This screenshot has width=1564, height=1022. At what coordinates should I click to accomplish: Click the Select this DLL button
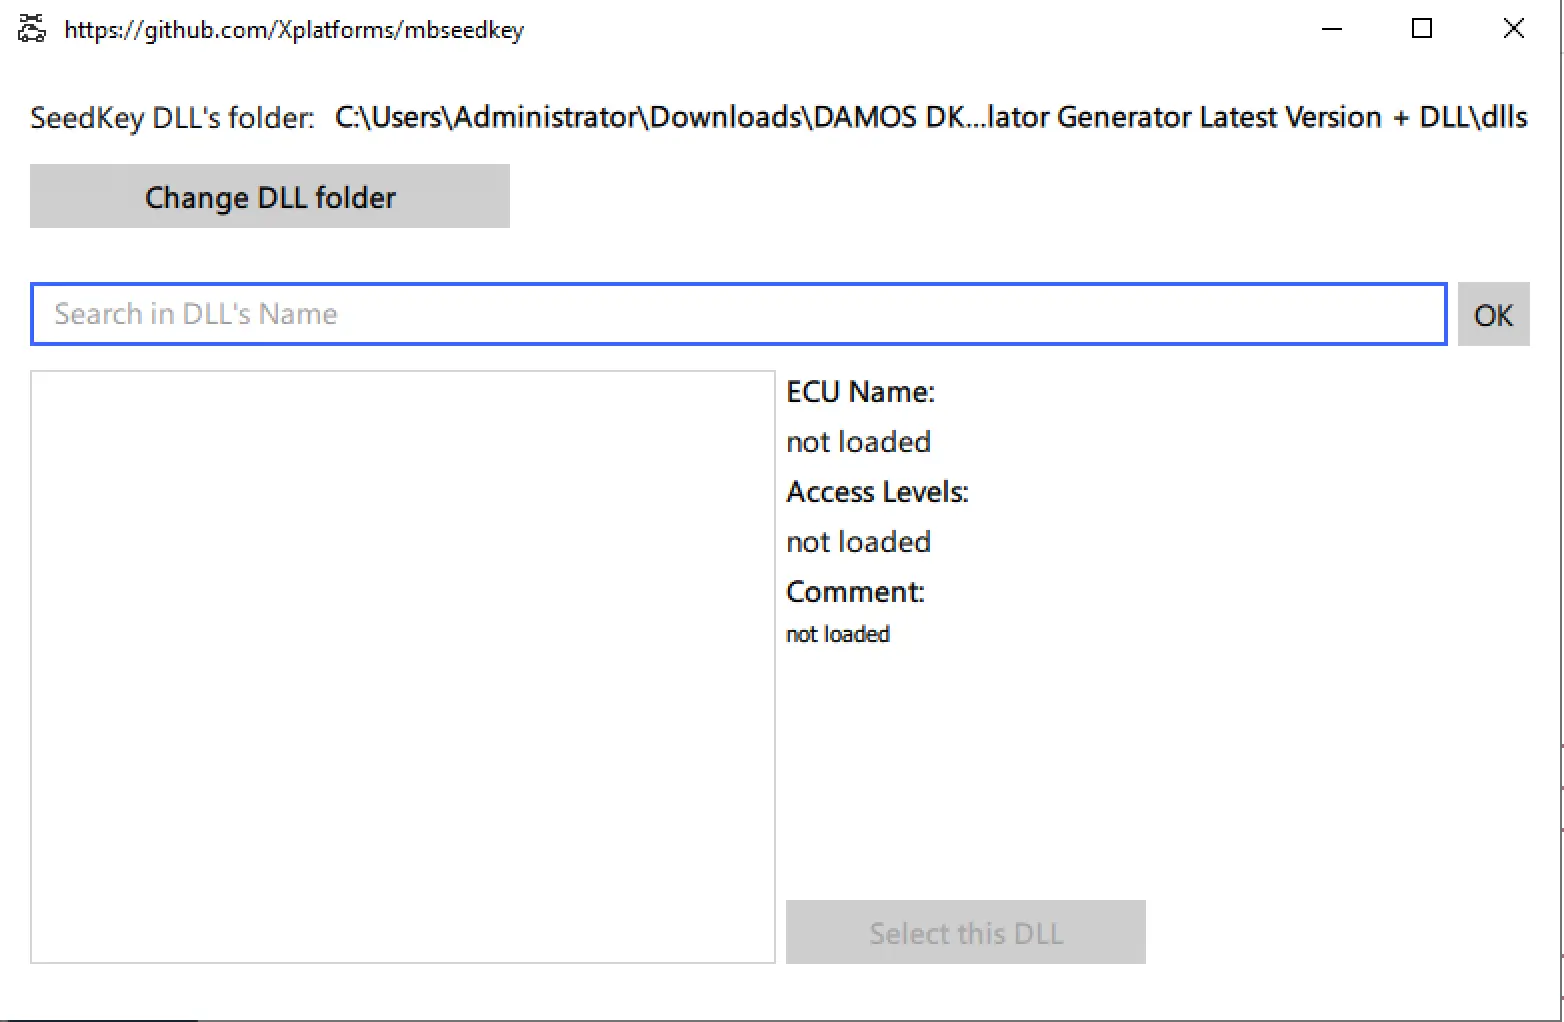964,931
